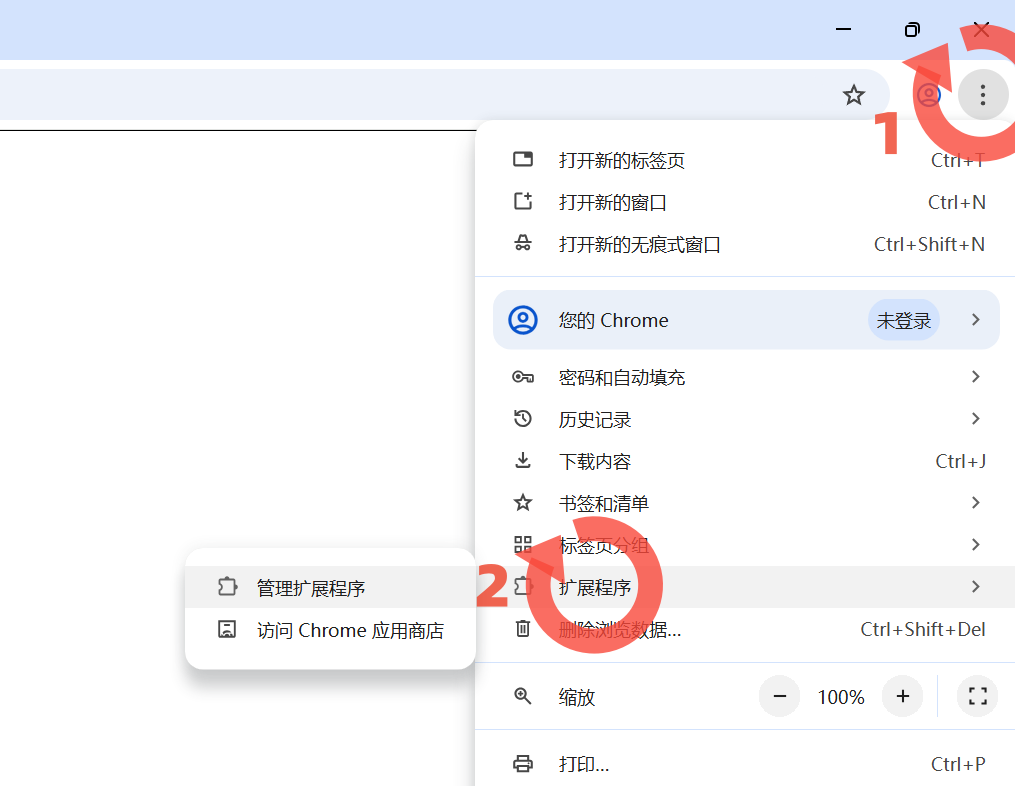Expand the 书签和清单 submenu arrow
Image resolution: width=1015 pixels, height=786 pixels.
(976, 503)
